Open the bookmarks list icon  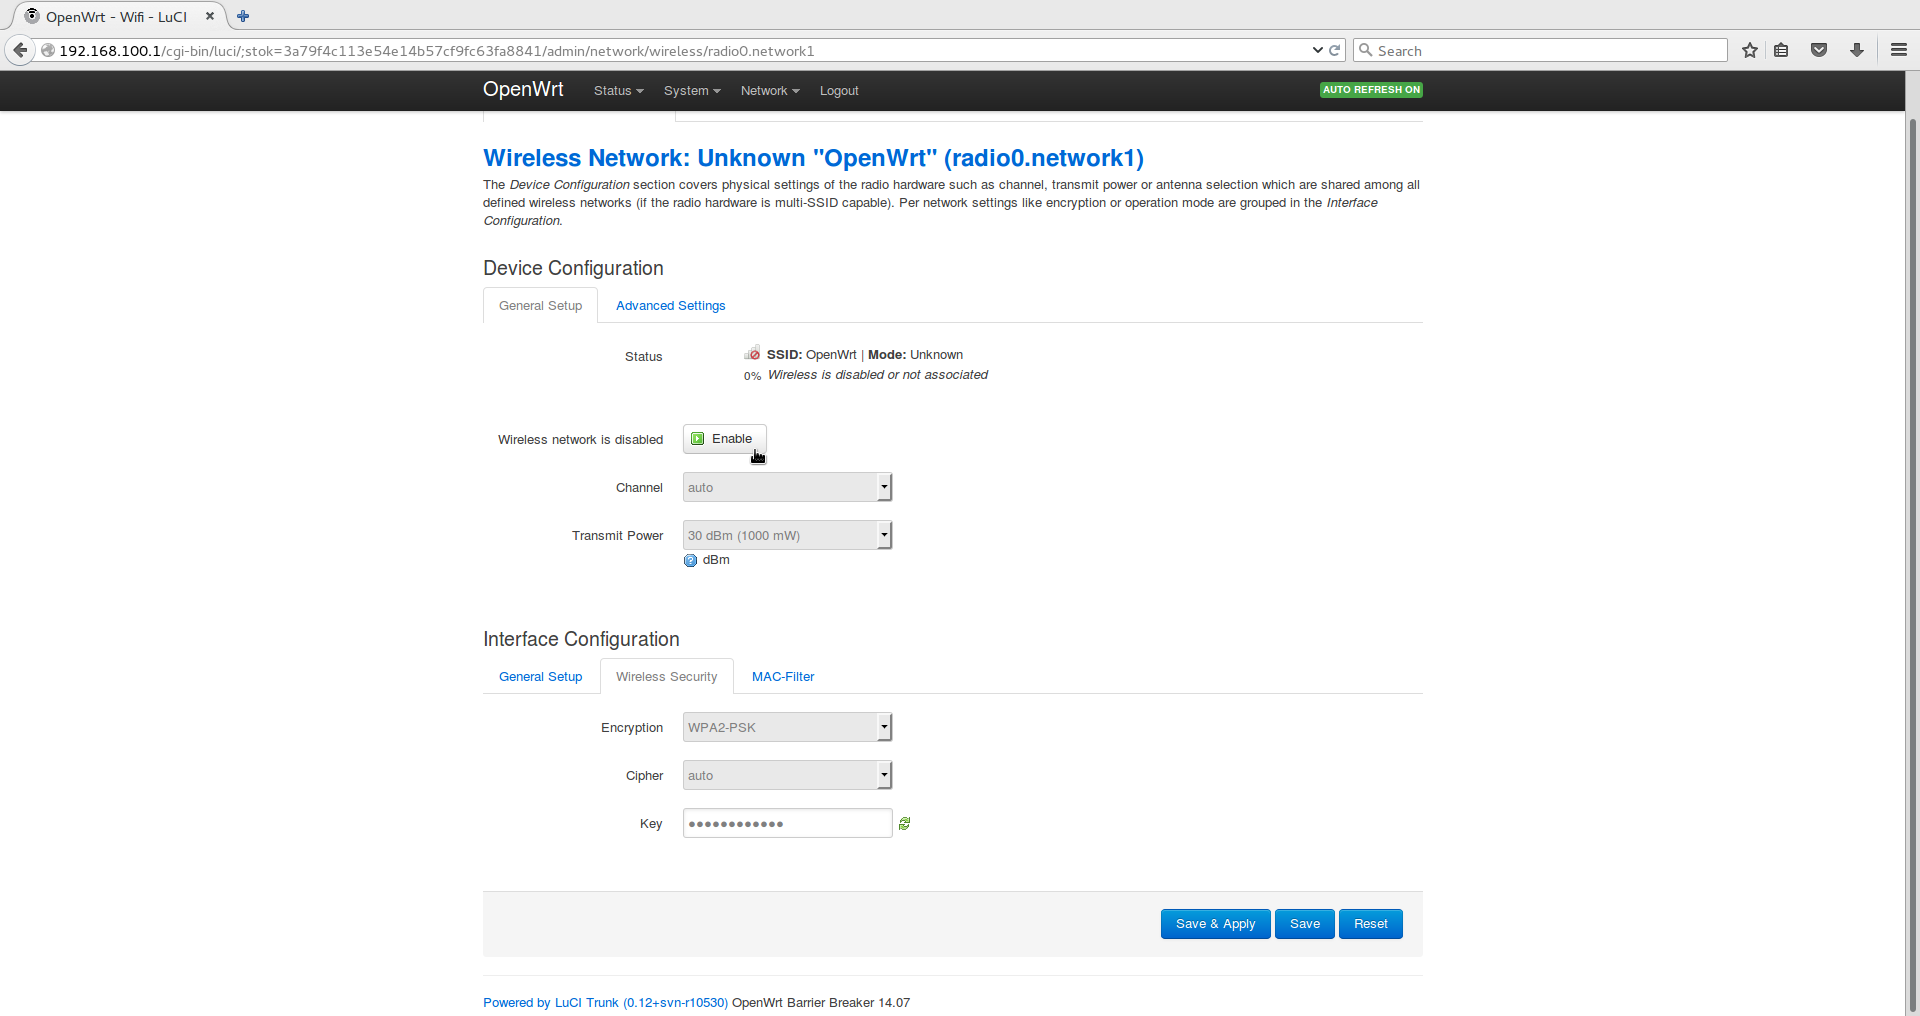click(1781, 50)
